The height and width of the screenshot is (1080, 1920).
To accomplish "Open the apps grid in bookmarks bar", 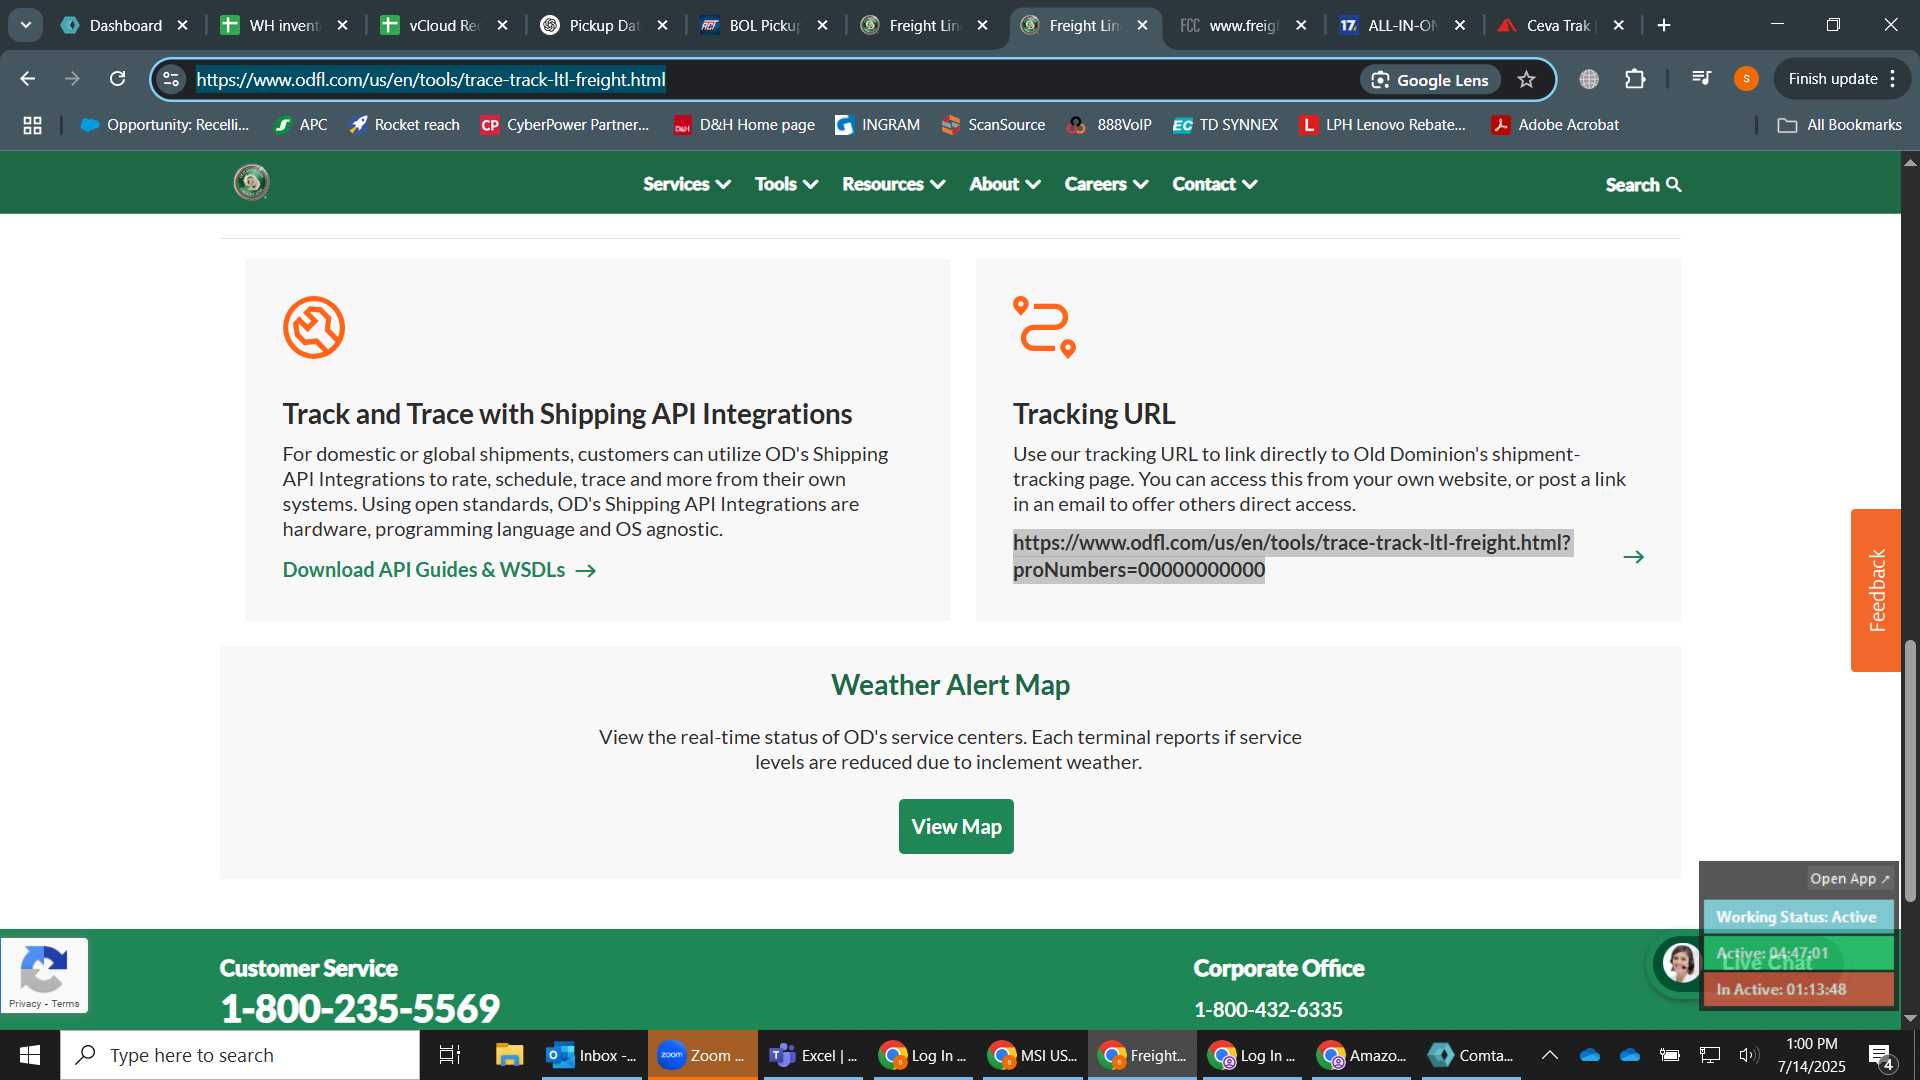I will click(32, 125).
